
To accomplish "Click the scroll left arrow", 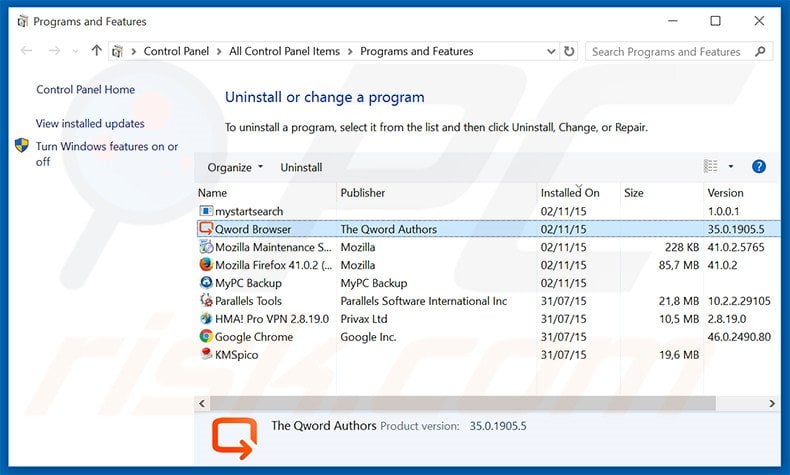I will pos(202,403).
